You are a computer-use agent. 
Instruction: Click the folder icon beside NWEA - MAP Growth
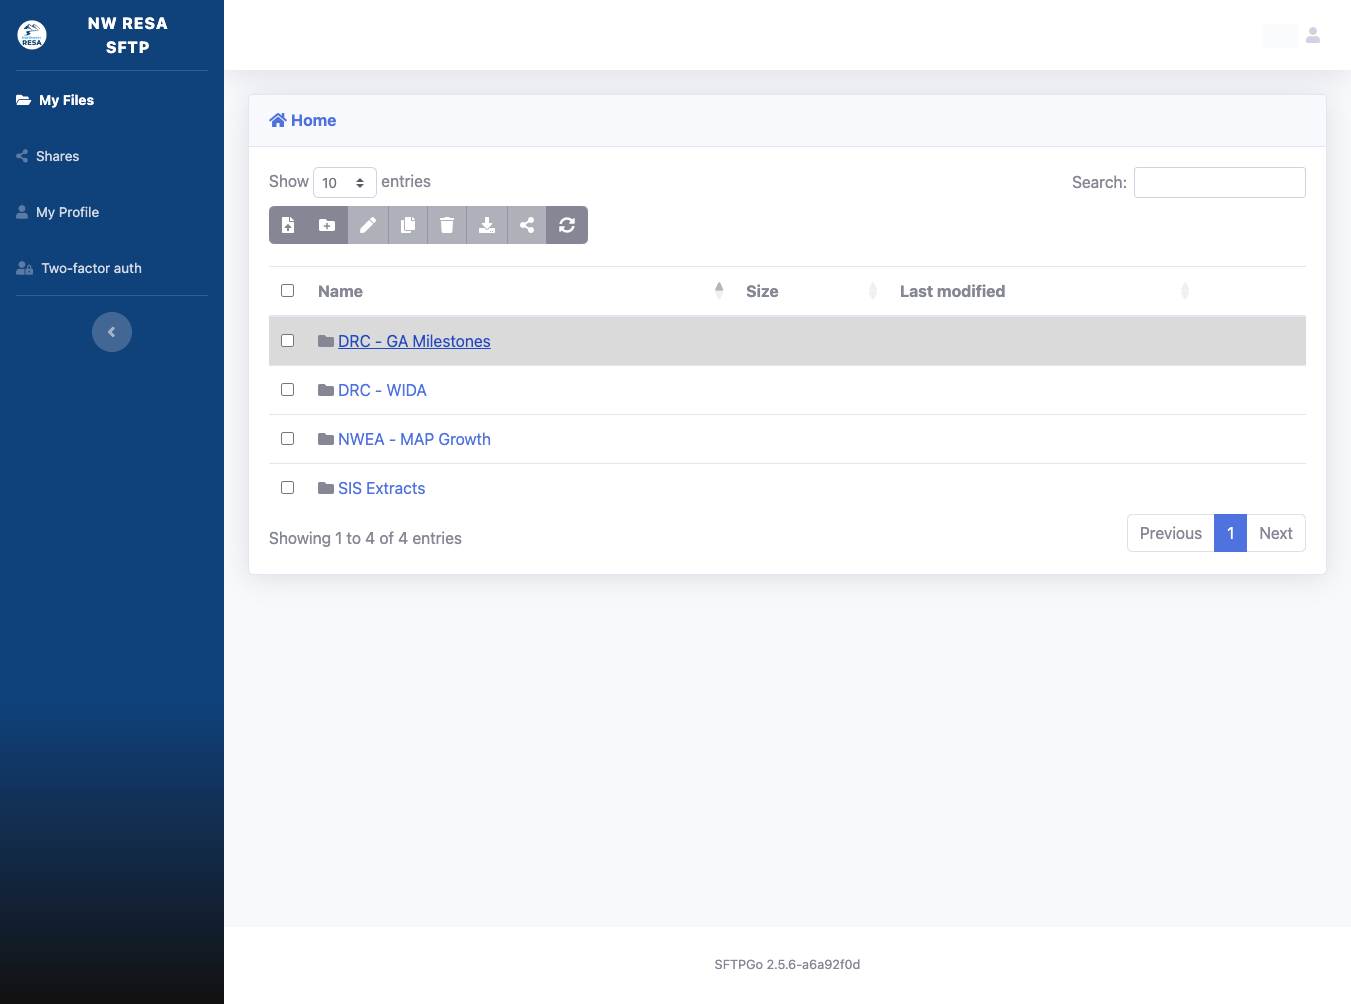326,439
